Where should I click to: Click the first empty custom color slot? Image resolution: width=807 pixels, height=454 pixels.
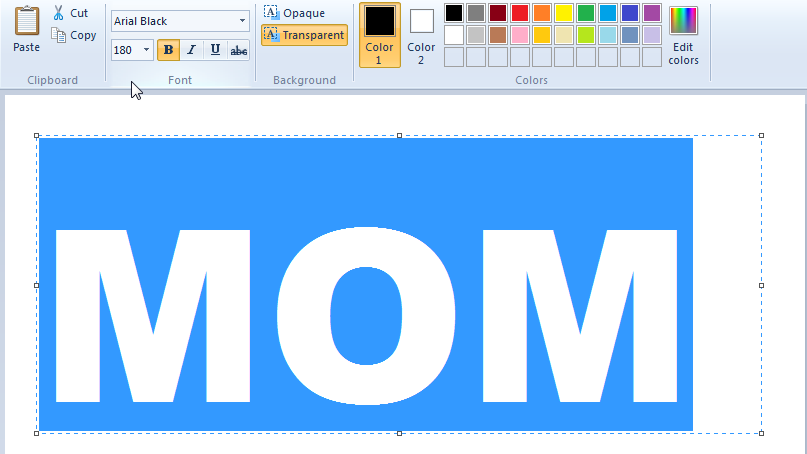coord(454,57)
